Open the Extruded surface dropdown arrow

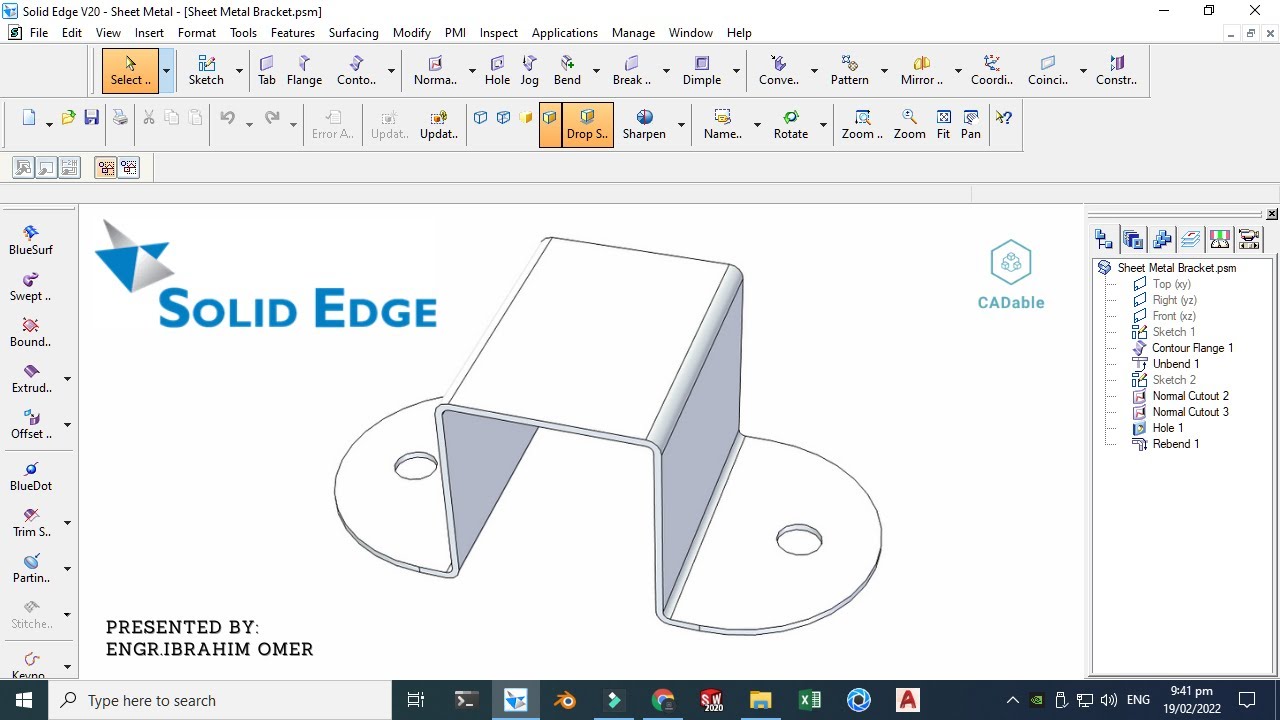coord(67,379)
